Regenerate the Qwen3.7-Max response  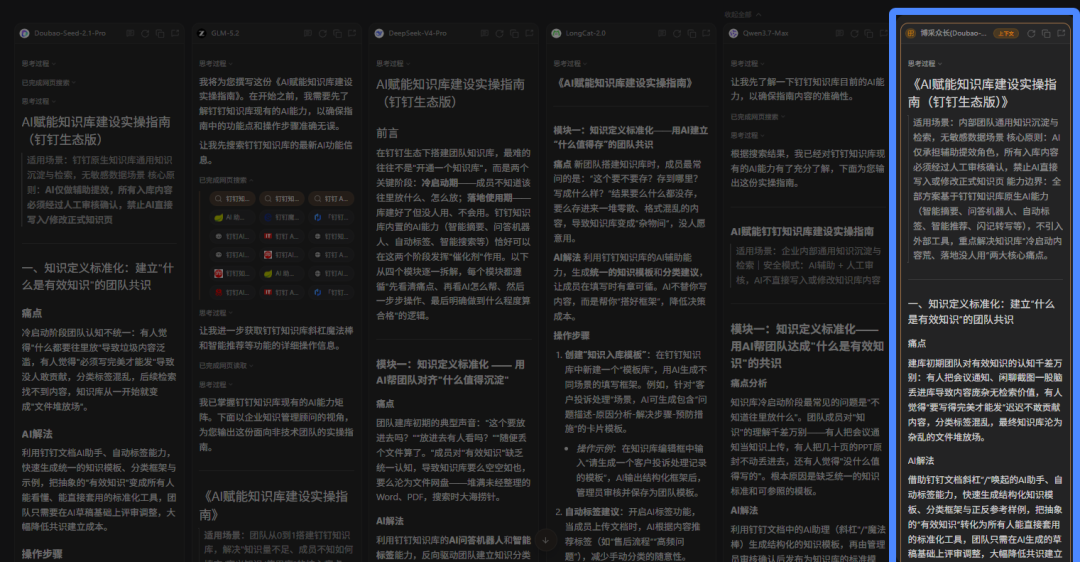(x=854, y=33)
